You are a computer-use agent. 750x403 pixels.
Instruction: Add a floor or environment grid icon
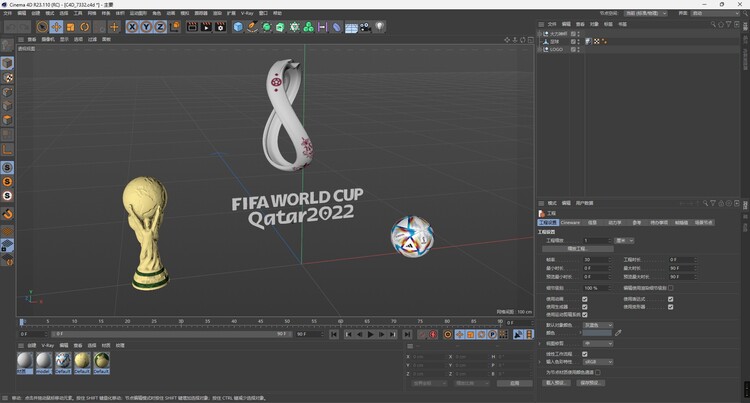(x=351, y=27)
